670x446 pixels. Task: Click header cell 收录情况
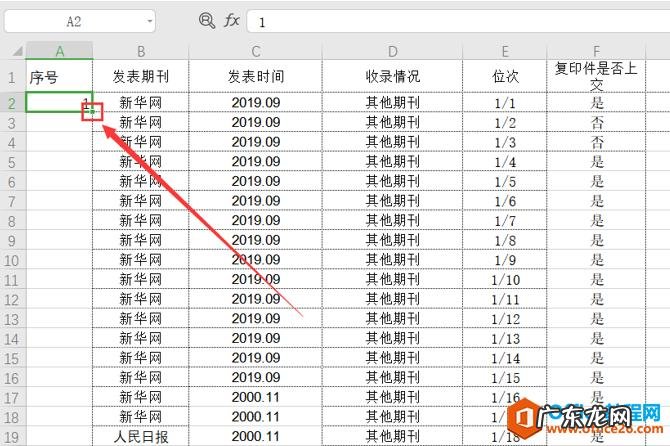pos(392,77)
